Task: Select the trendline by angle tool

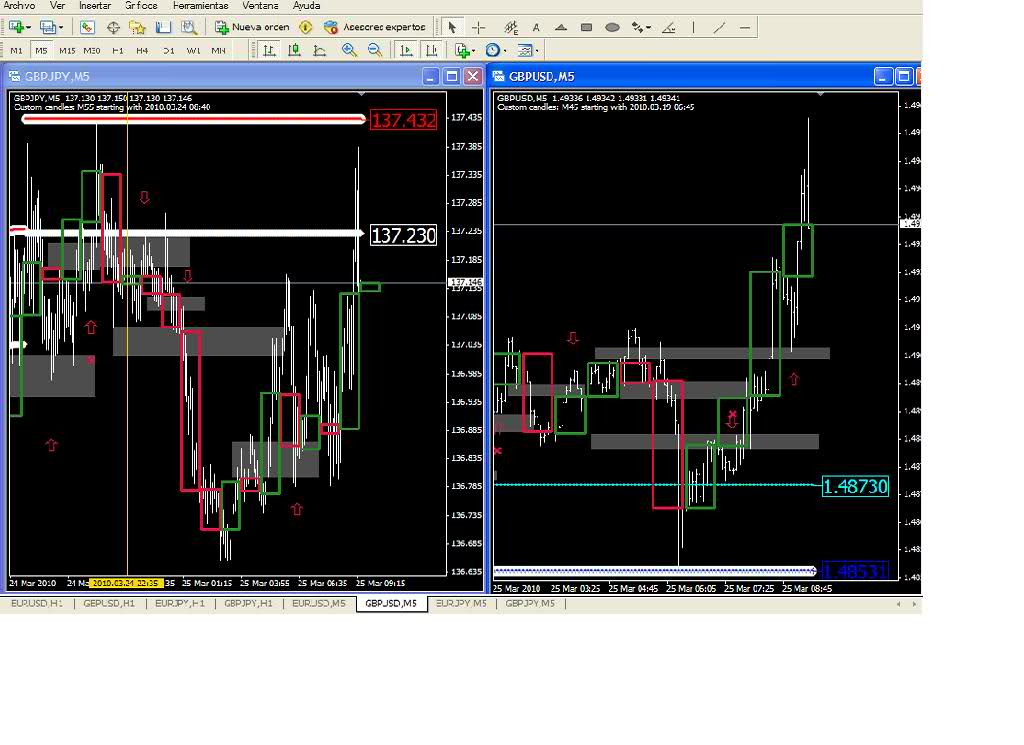Action: tap(669, 27)
